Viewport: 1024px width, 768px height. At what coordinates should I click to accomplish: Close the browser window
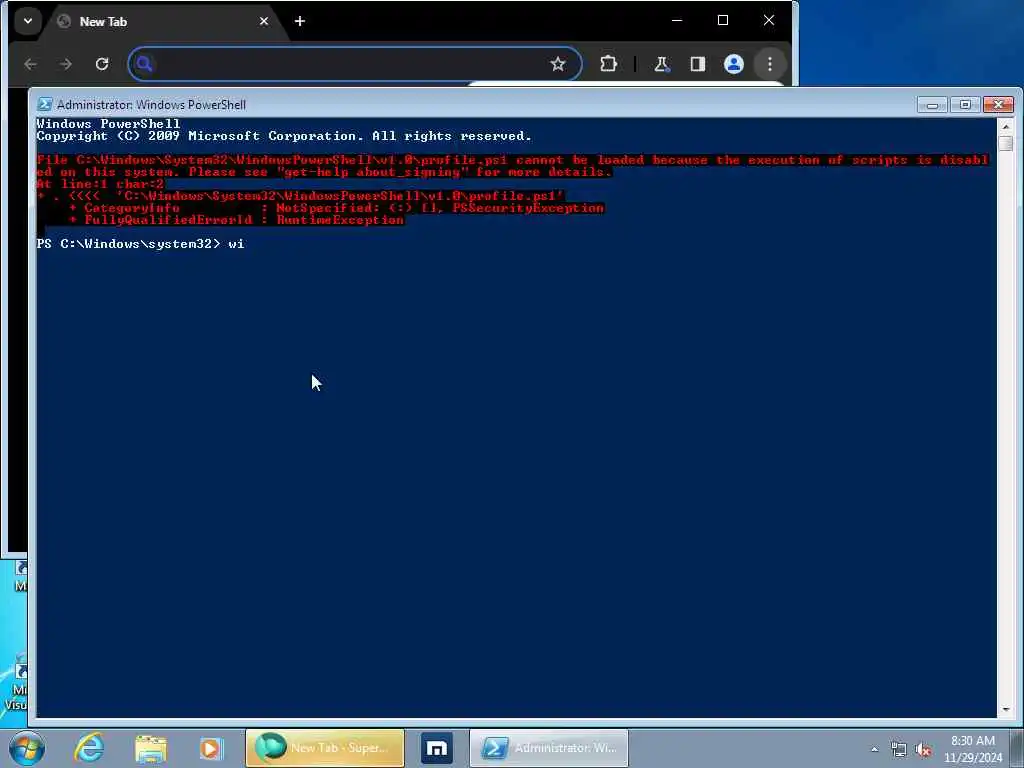click(x=769, y=21)
